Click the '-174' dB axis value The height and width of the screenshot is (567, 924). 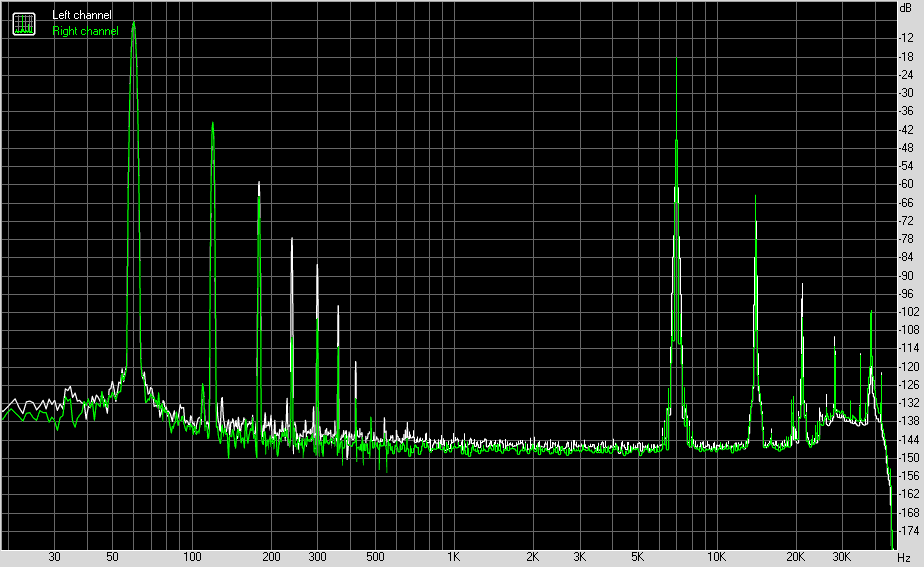point(908,531)
